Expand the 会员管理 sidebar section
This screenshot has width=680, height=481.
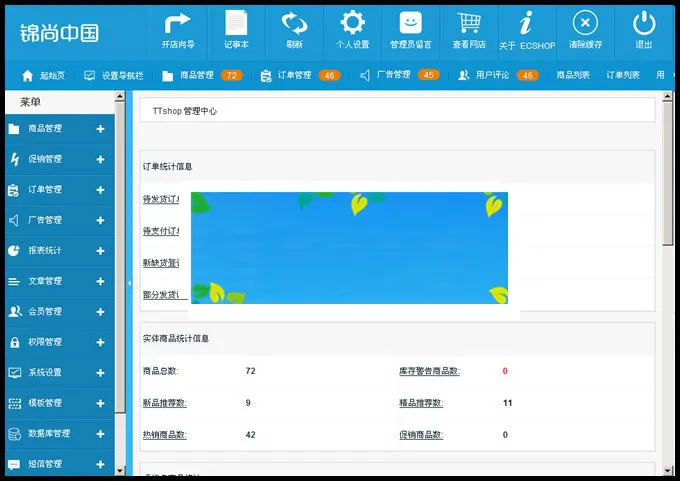click(x=100, y=312)
